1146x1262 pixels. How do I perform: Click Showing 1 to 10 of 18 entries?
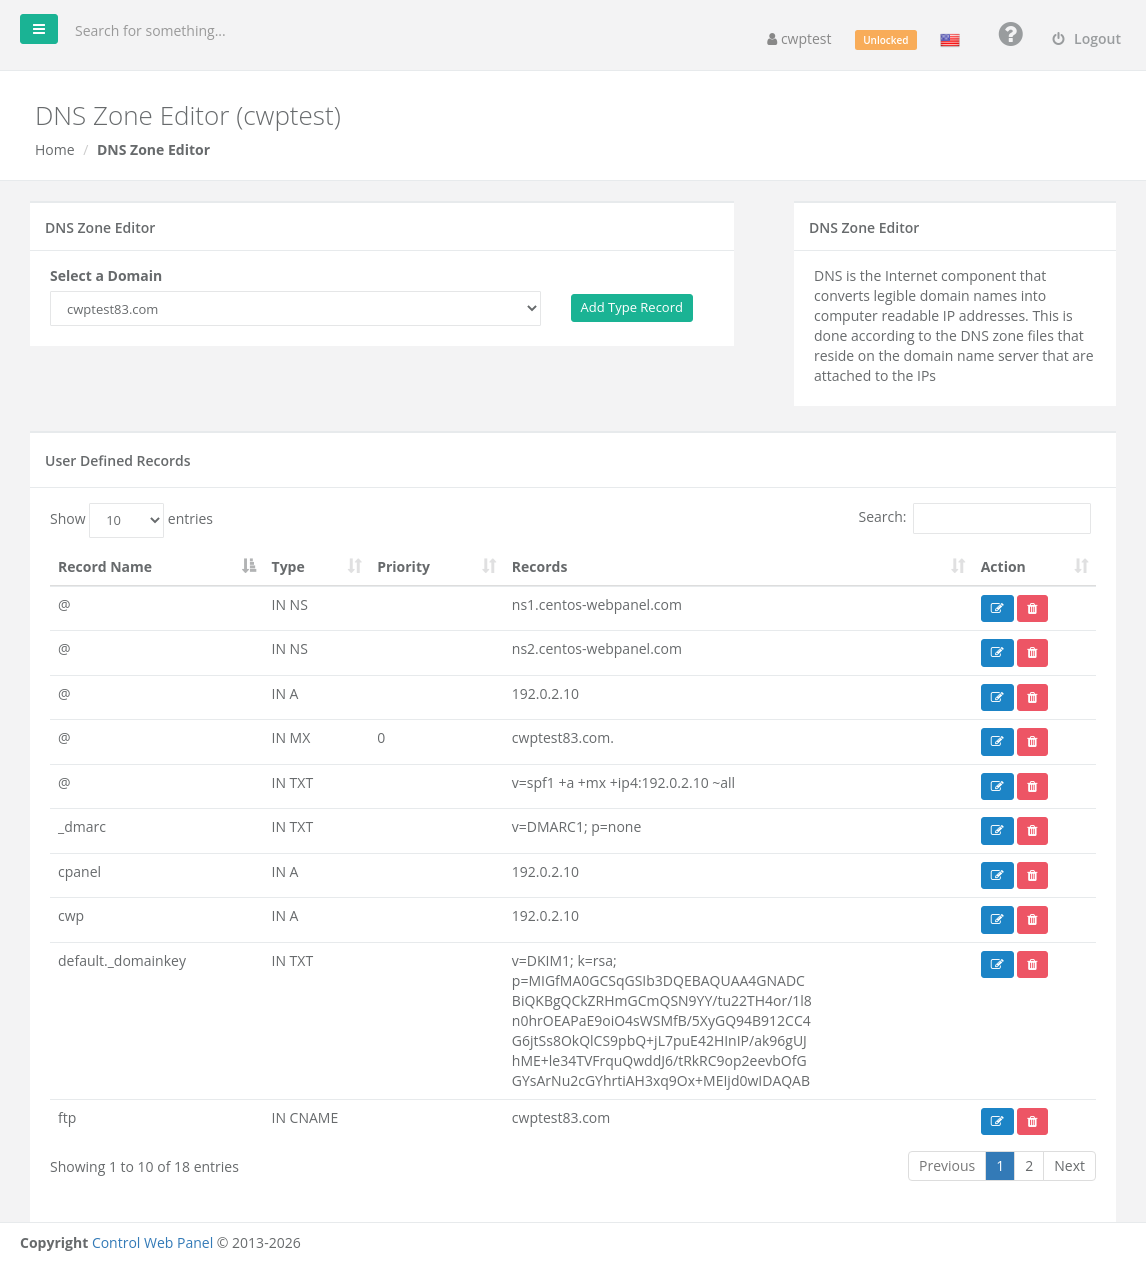click(145, 1167)
